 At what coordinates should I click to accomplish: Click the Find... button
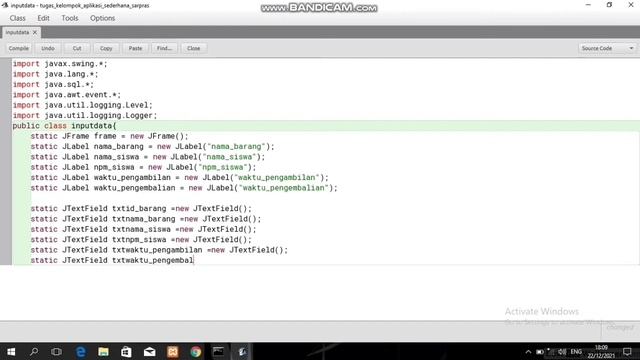click(x=164, y=48)
